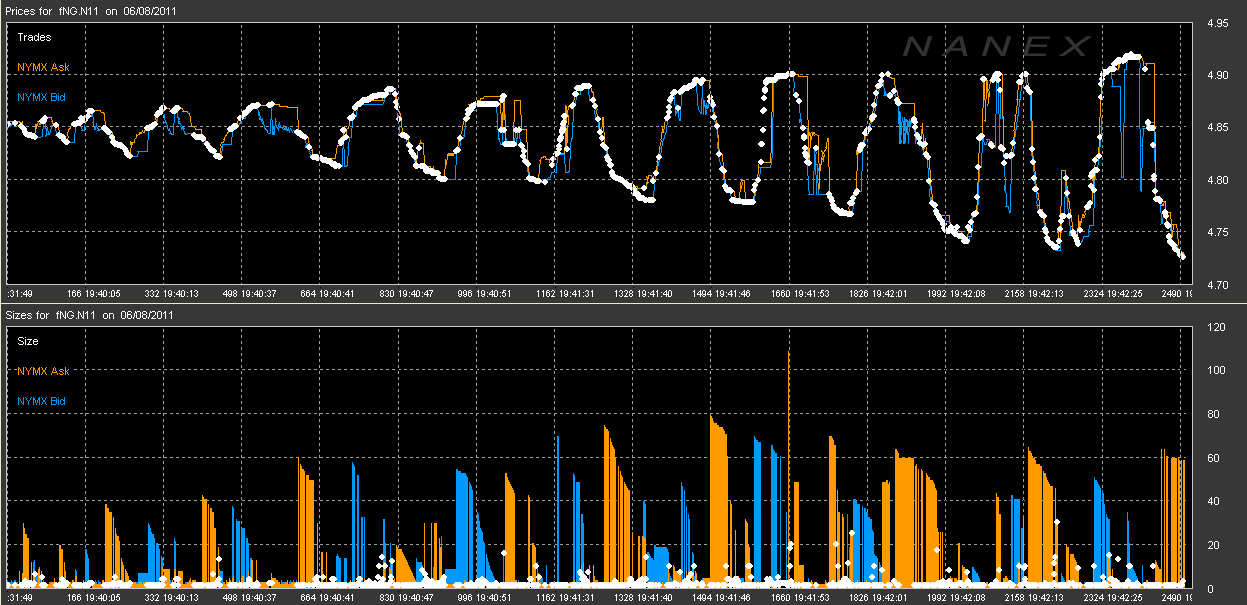Click the 'Prices for fNG.N11' chart title

[92, 9]
